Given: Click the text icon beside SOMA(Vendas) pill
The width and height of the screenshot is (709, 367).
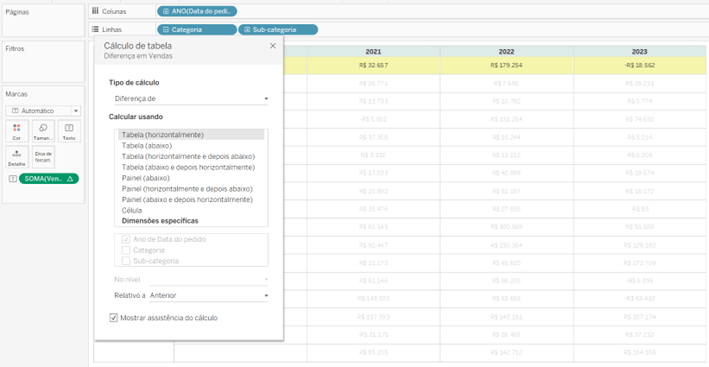Looking at the screenshot, I should coord(13,179).
